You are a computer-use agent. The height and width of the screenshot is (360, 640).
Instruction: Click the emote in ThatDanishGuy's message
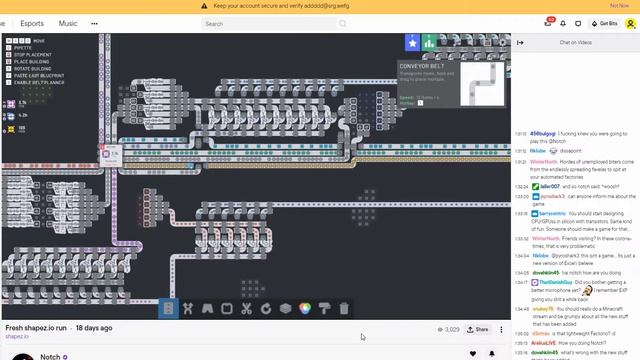[587, 290]
